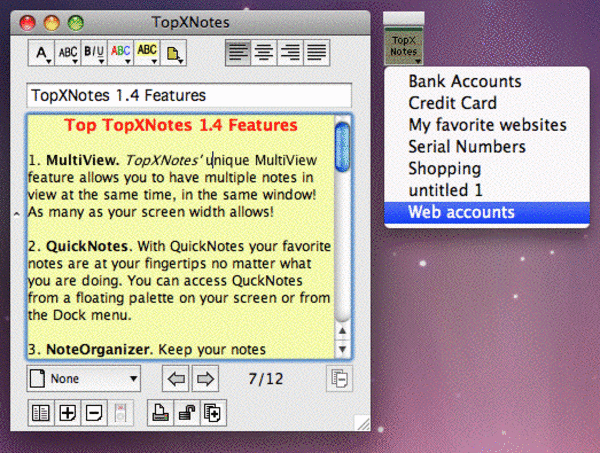600x453 pixels.
Task: Open the bold/italic/underline style menu
Action: tap(95, 52)
